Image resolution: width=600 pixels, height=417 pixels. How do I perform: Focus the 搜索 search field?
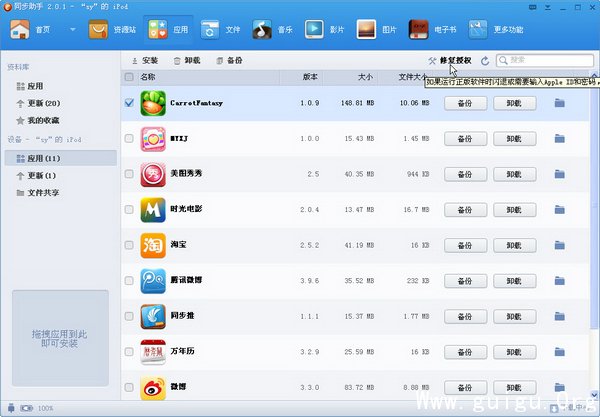(x=545, y=60)
